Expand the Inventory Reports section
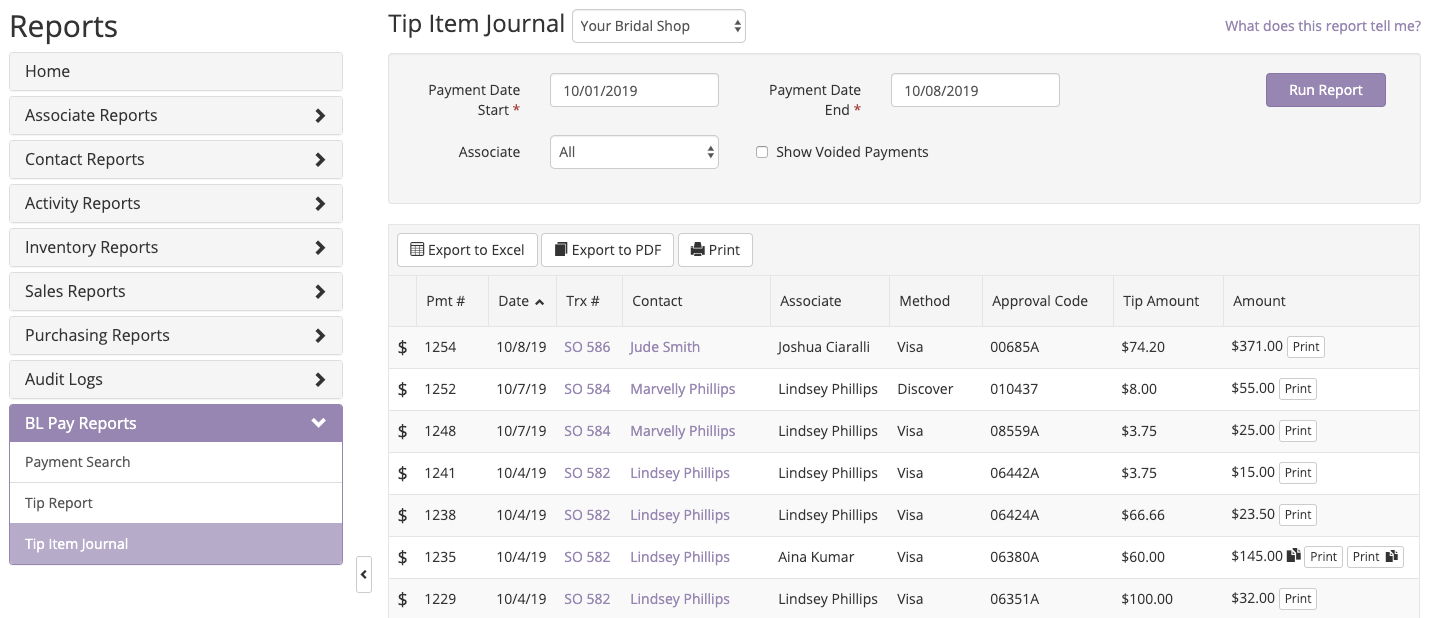The width and height of the screenshot is (1434, 618). pyautogui.click(x=176, y=247)
